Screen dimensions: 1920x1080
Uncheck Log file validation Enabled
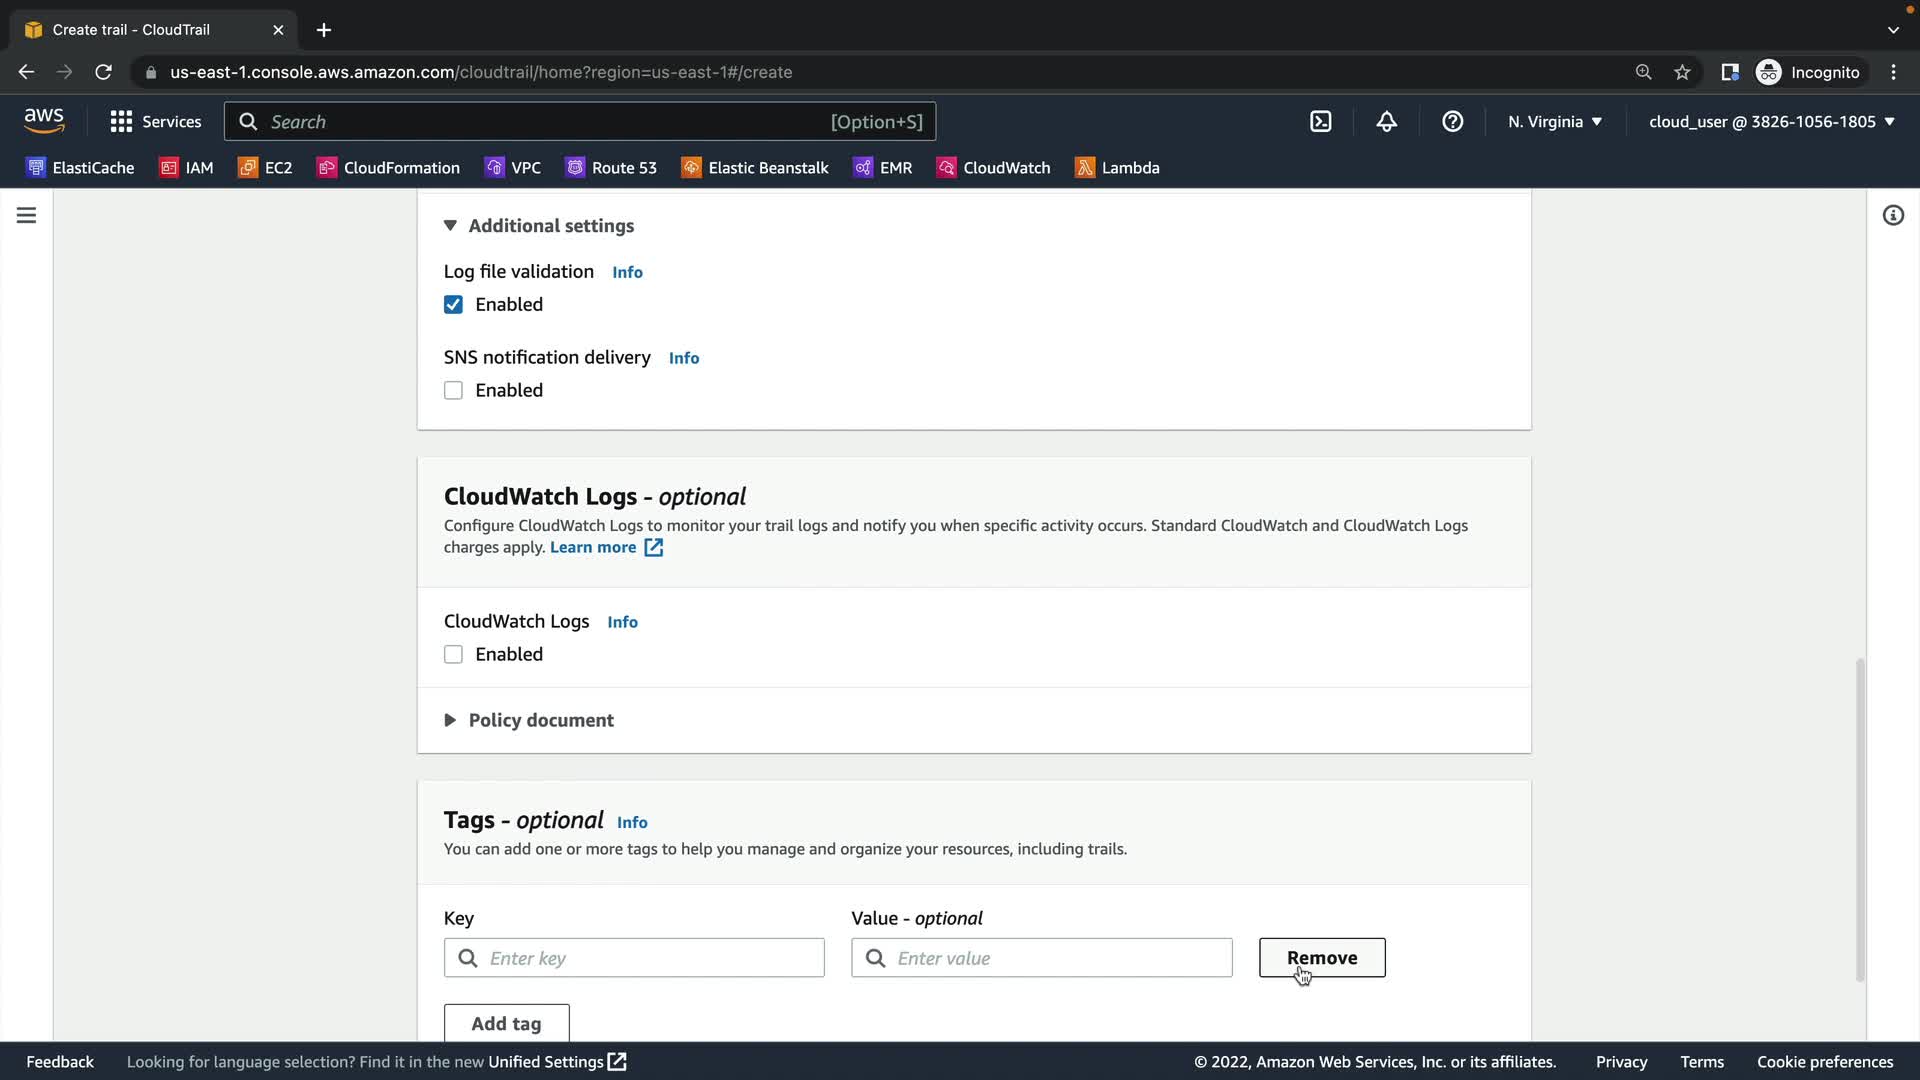453,305
